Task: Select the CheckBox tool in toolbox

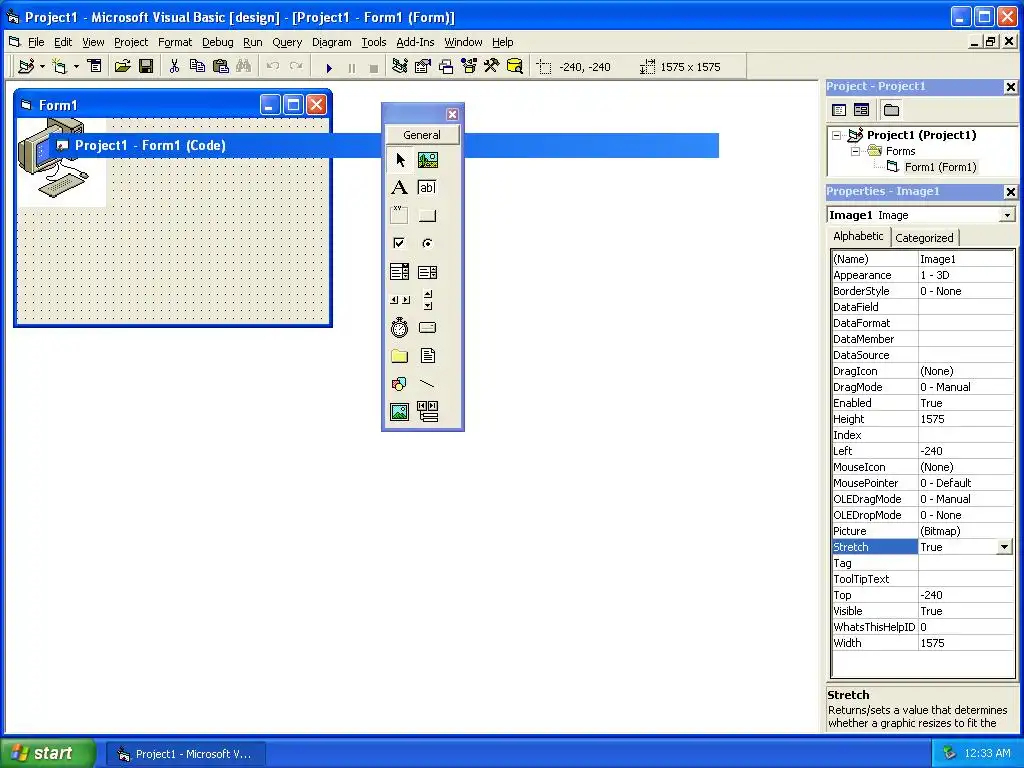Action: [x=400, y=244]
